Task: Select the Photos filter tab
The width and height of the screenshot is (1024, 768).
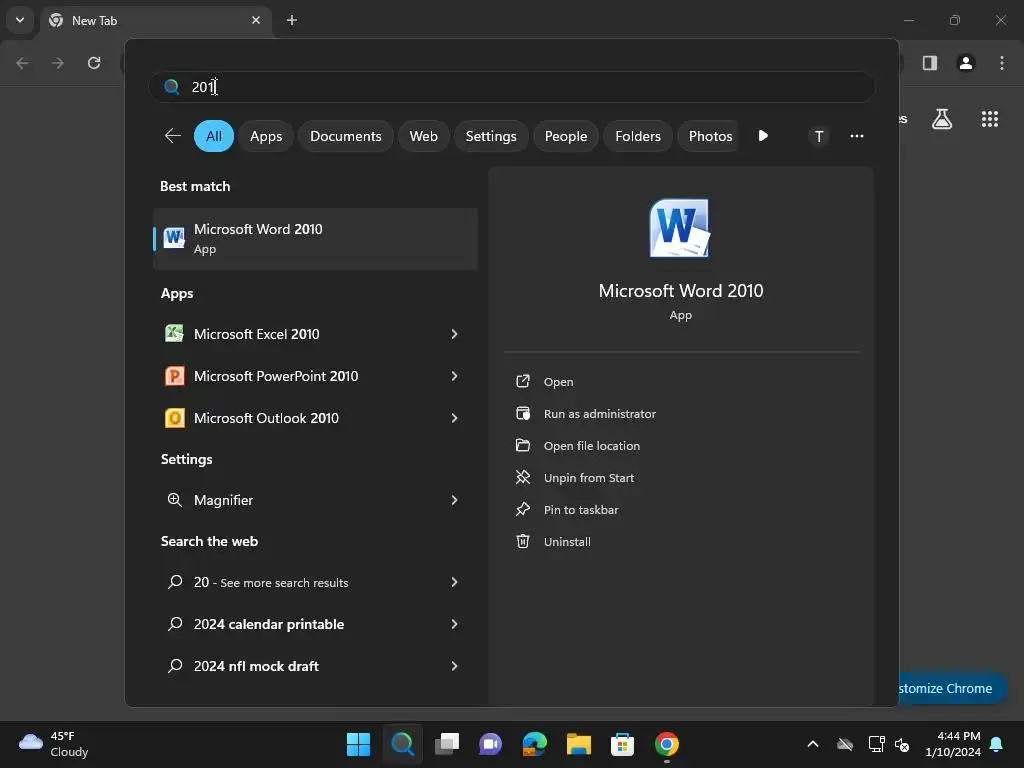Action: (709, 136)
